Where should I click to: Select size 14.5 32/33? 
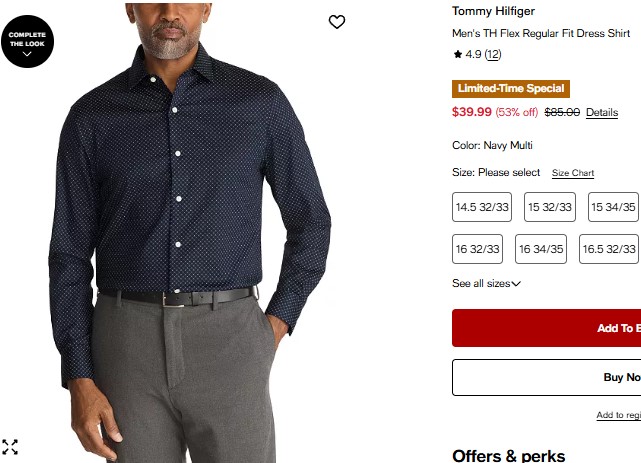(x=482, y=207)
